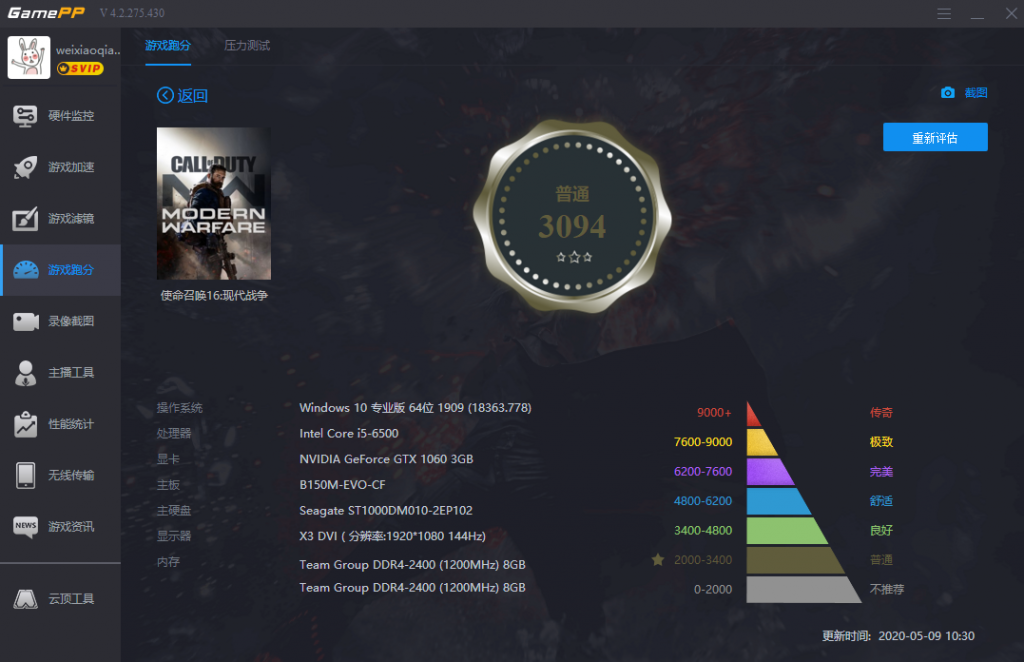The width and height of the screenshot is (1024, 662).
Task: Click the 极致 rating label
Action: point(881,442)
